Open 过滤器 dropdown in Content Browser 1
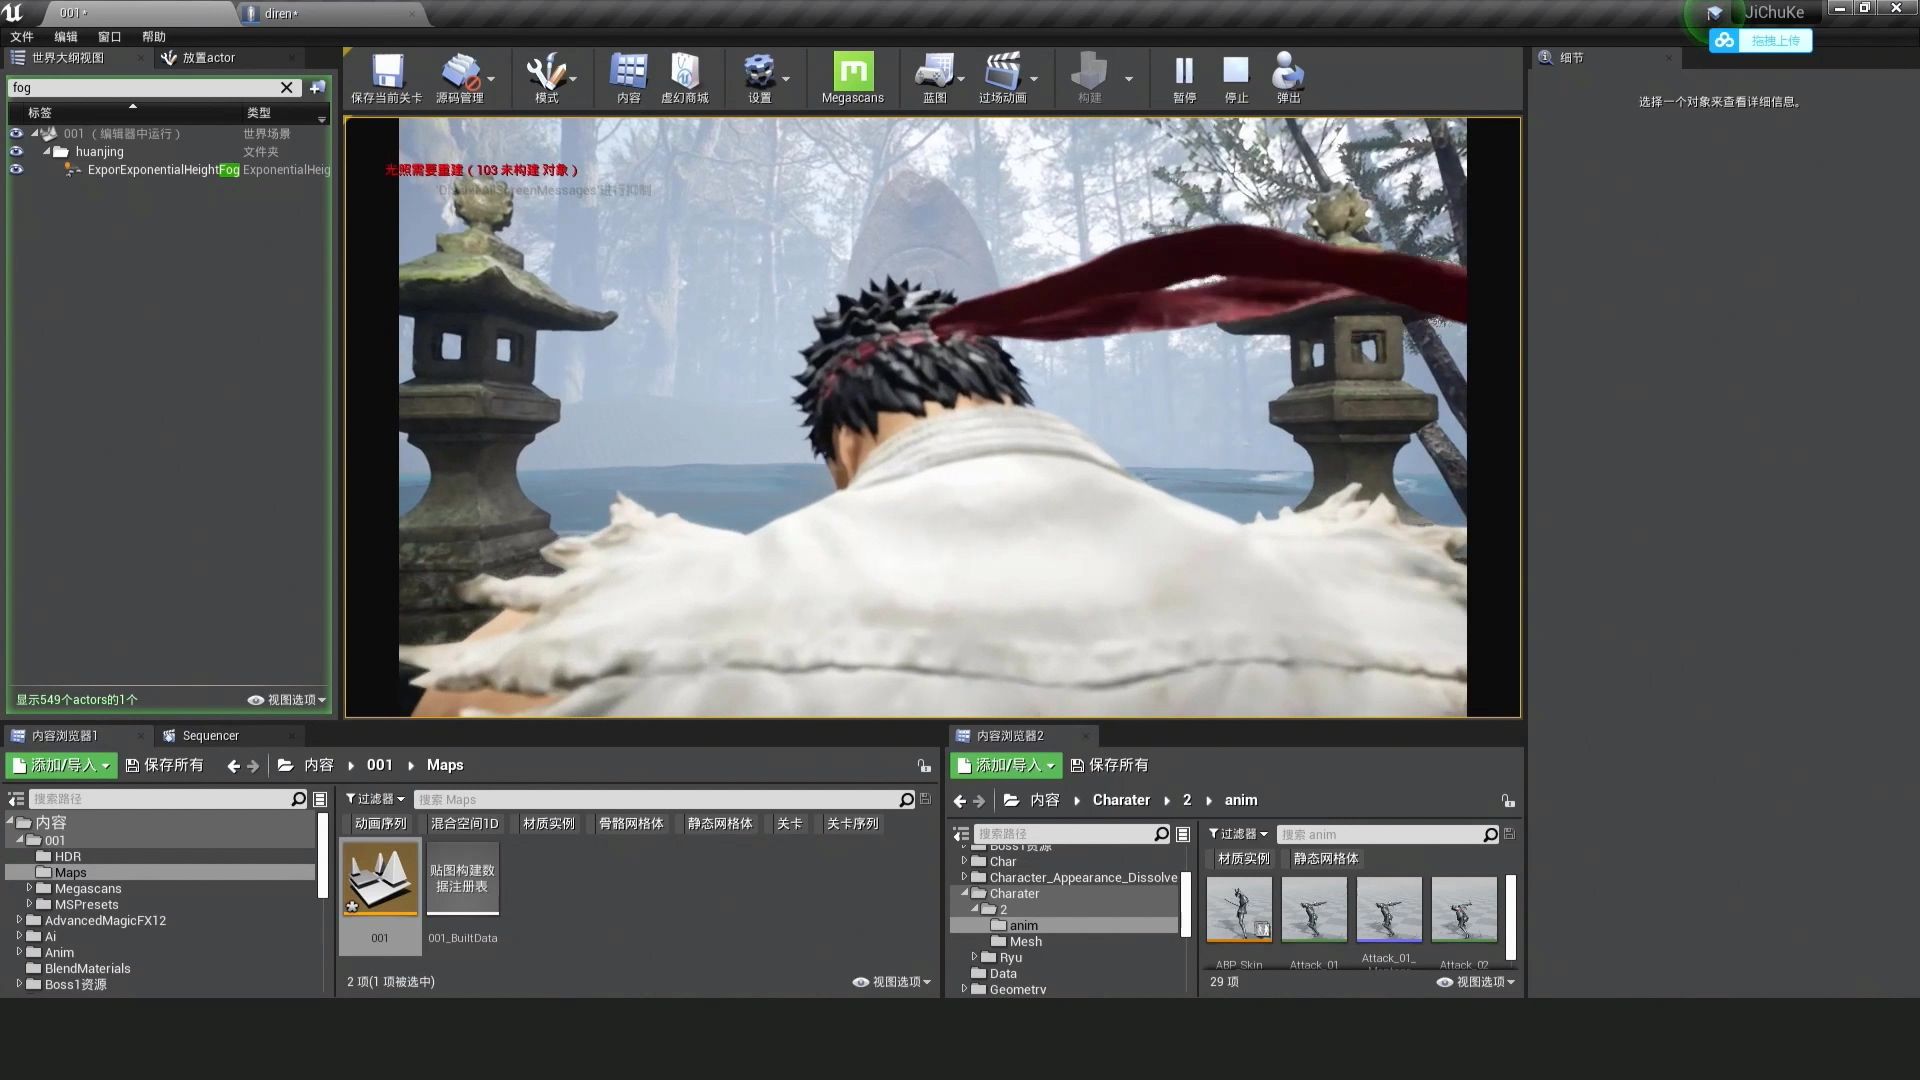 click(375, 799)
